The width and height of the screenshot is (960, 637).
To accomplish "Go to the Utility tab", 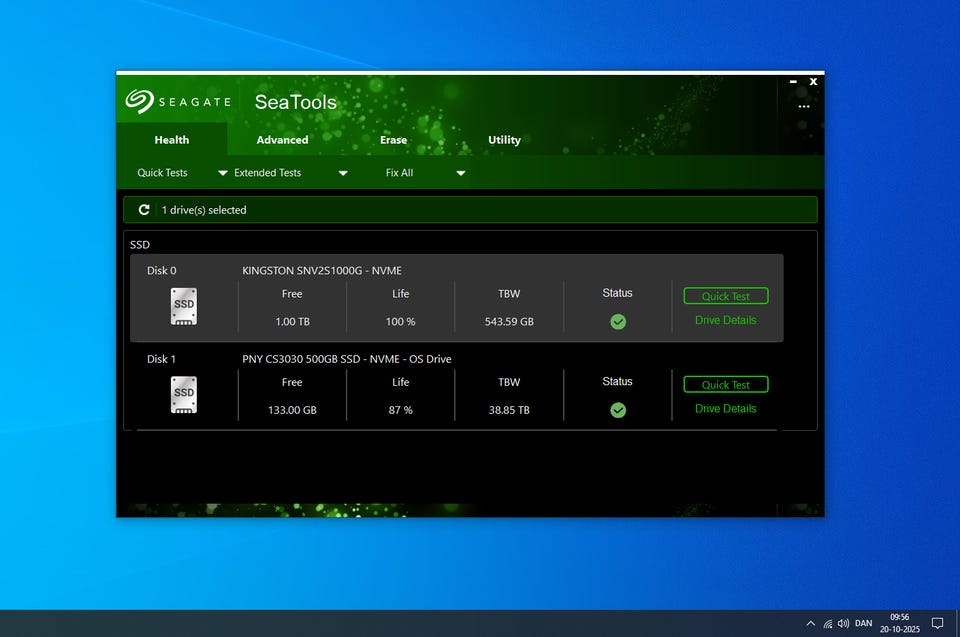I will click(x=504, y=140).
